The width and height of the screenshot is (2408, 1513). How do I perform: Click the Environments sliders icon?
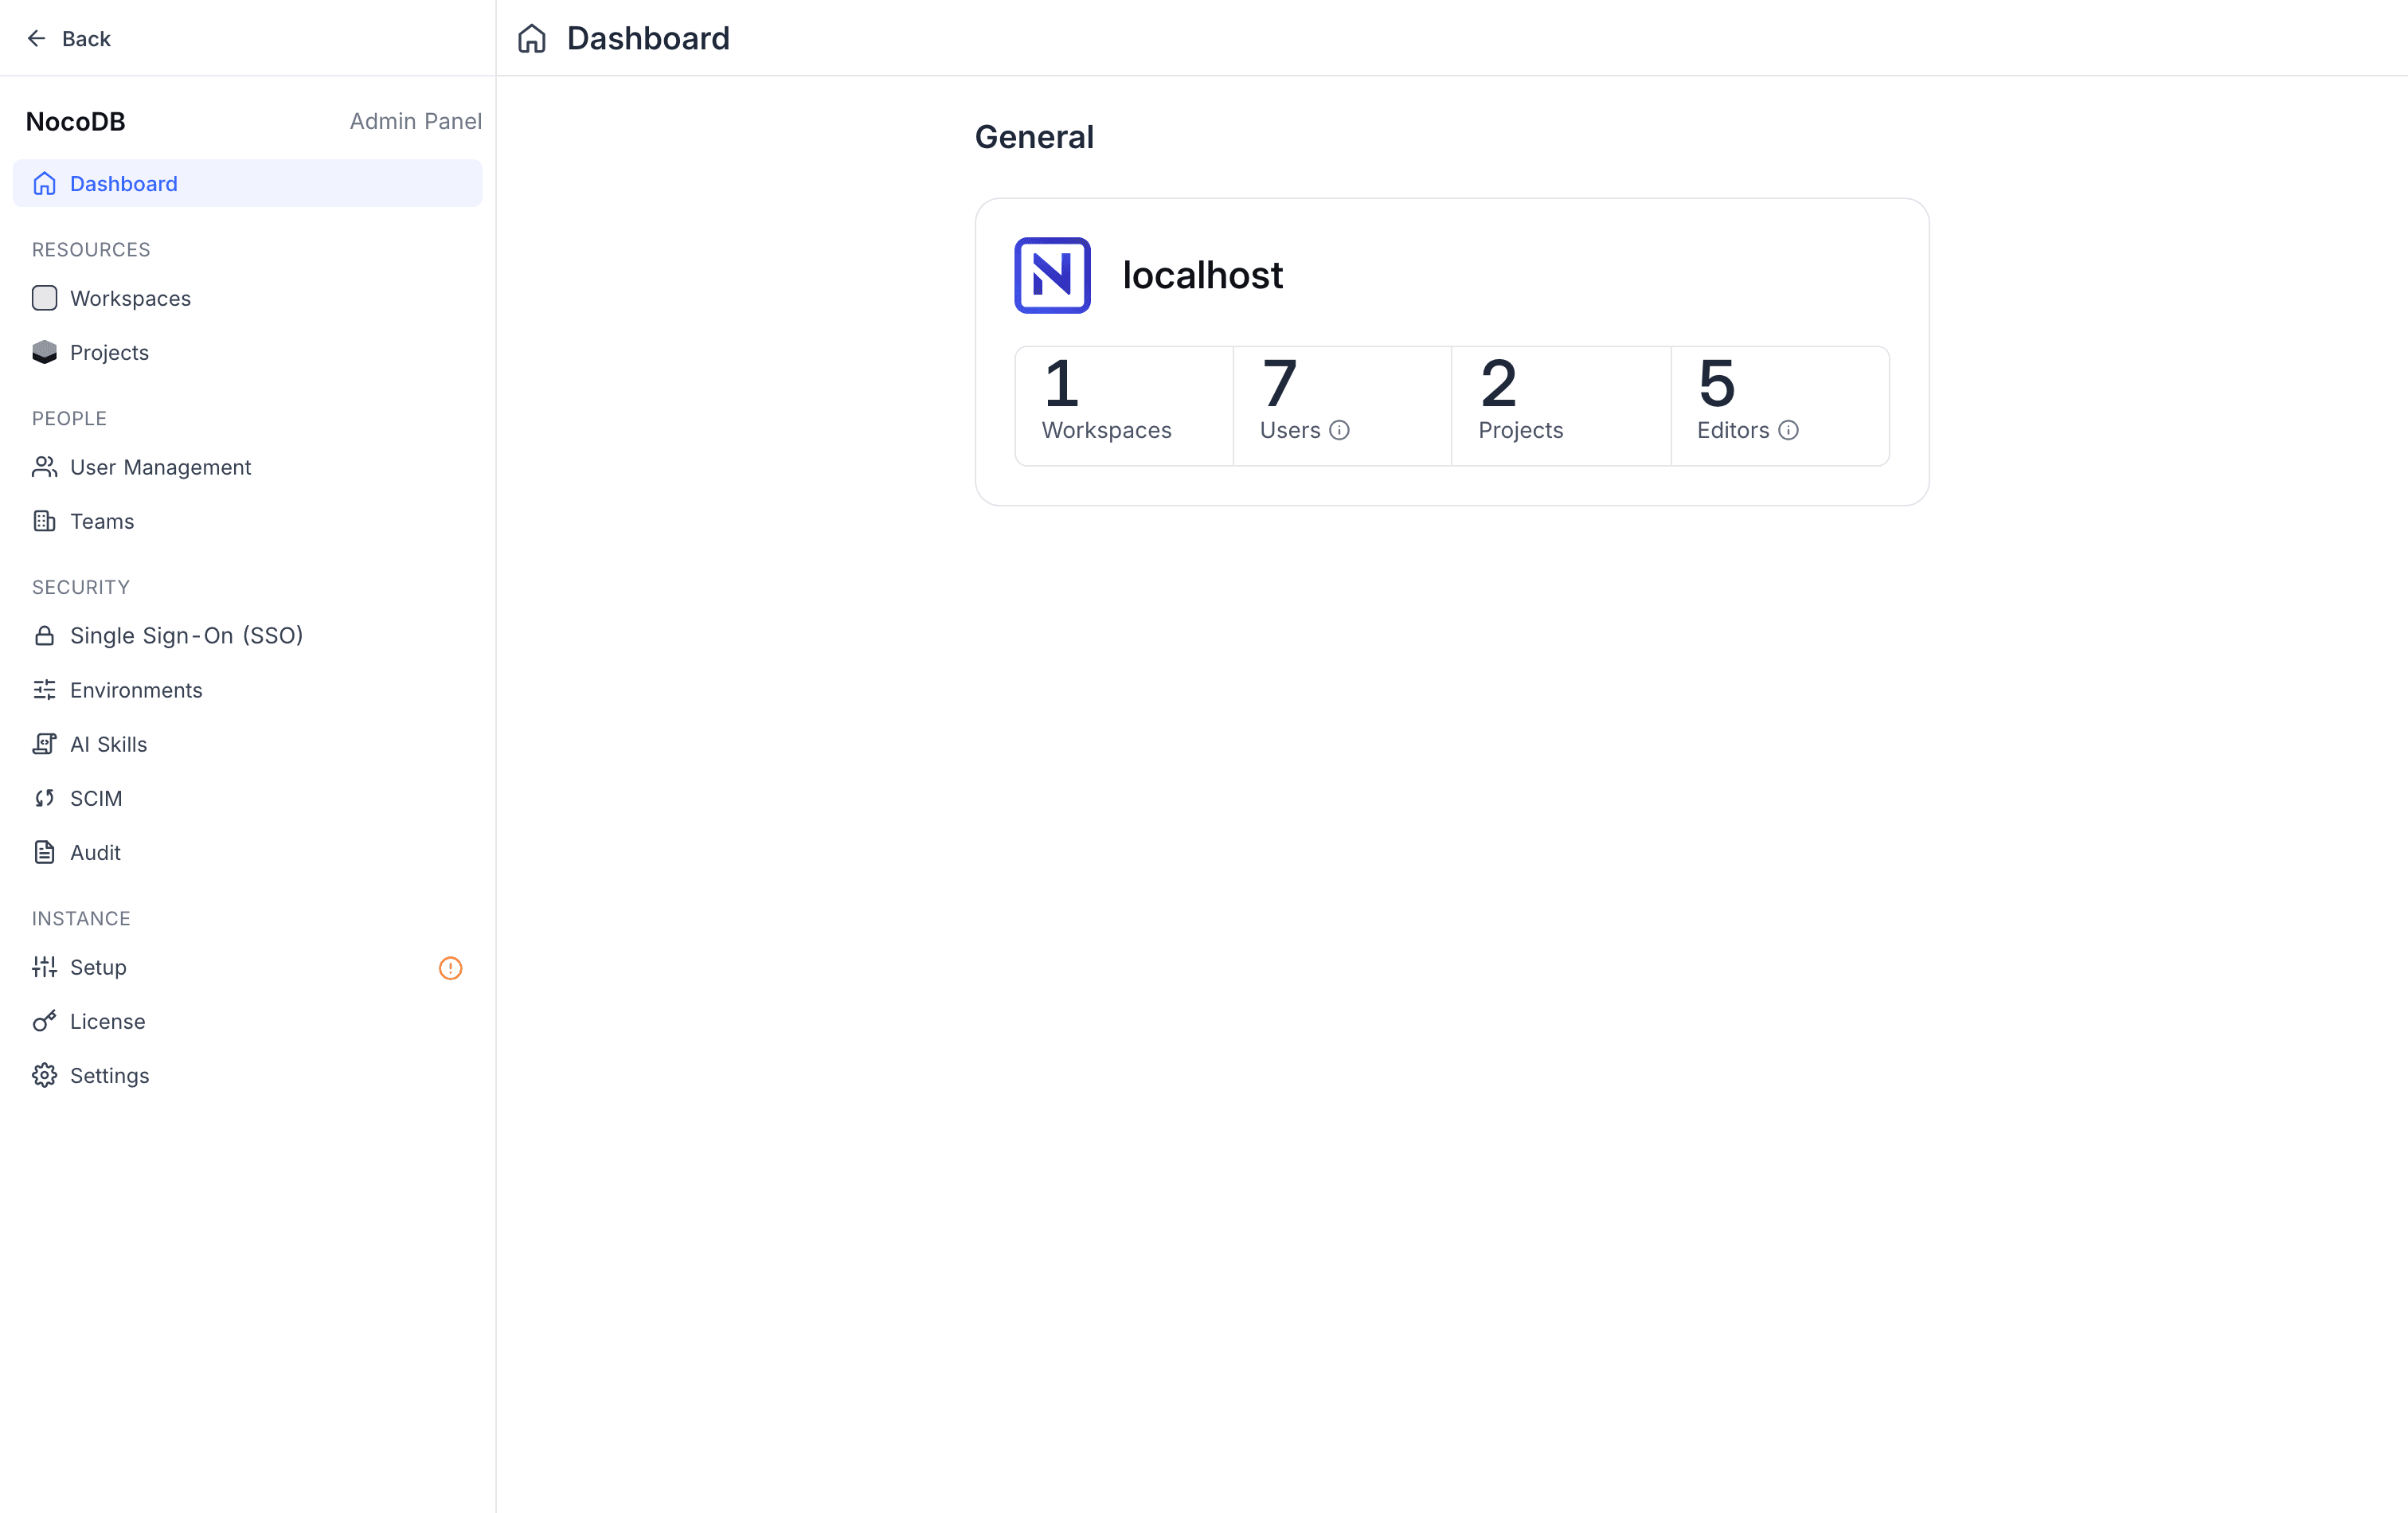coord(44,690)
